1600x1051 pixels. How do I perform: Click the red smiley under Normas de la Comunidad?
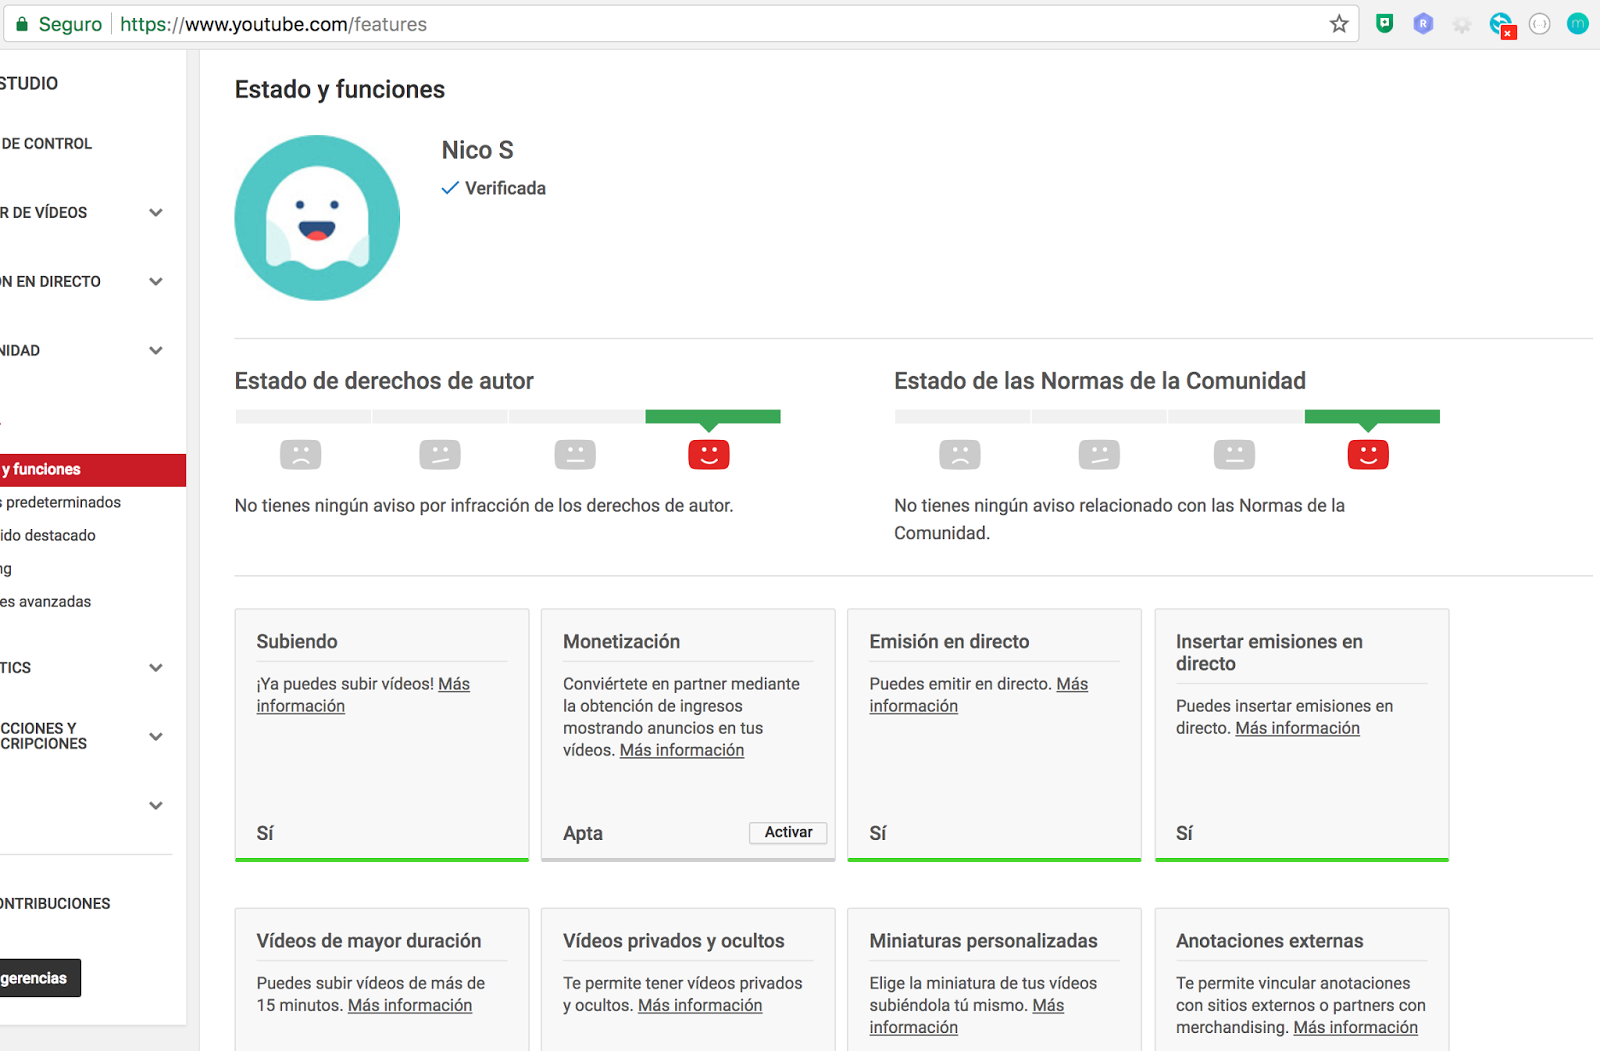(x=1368, y=455)
